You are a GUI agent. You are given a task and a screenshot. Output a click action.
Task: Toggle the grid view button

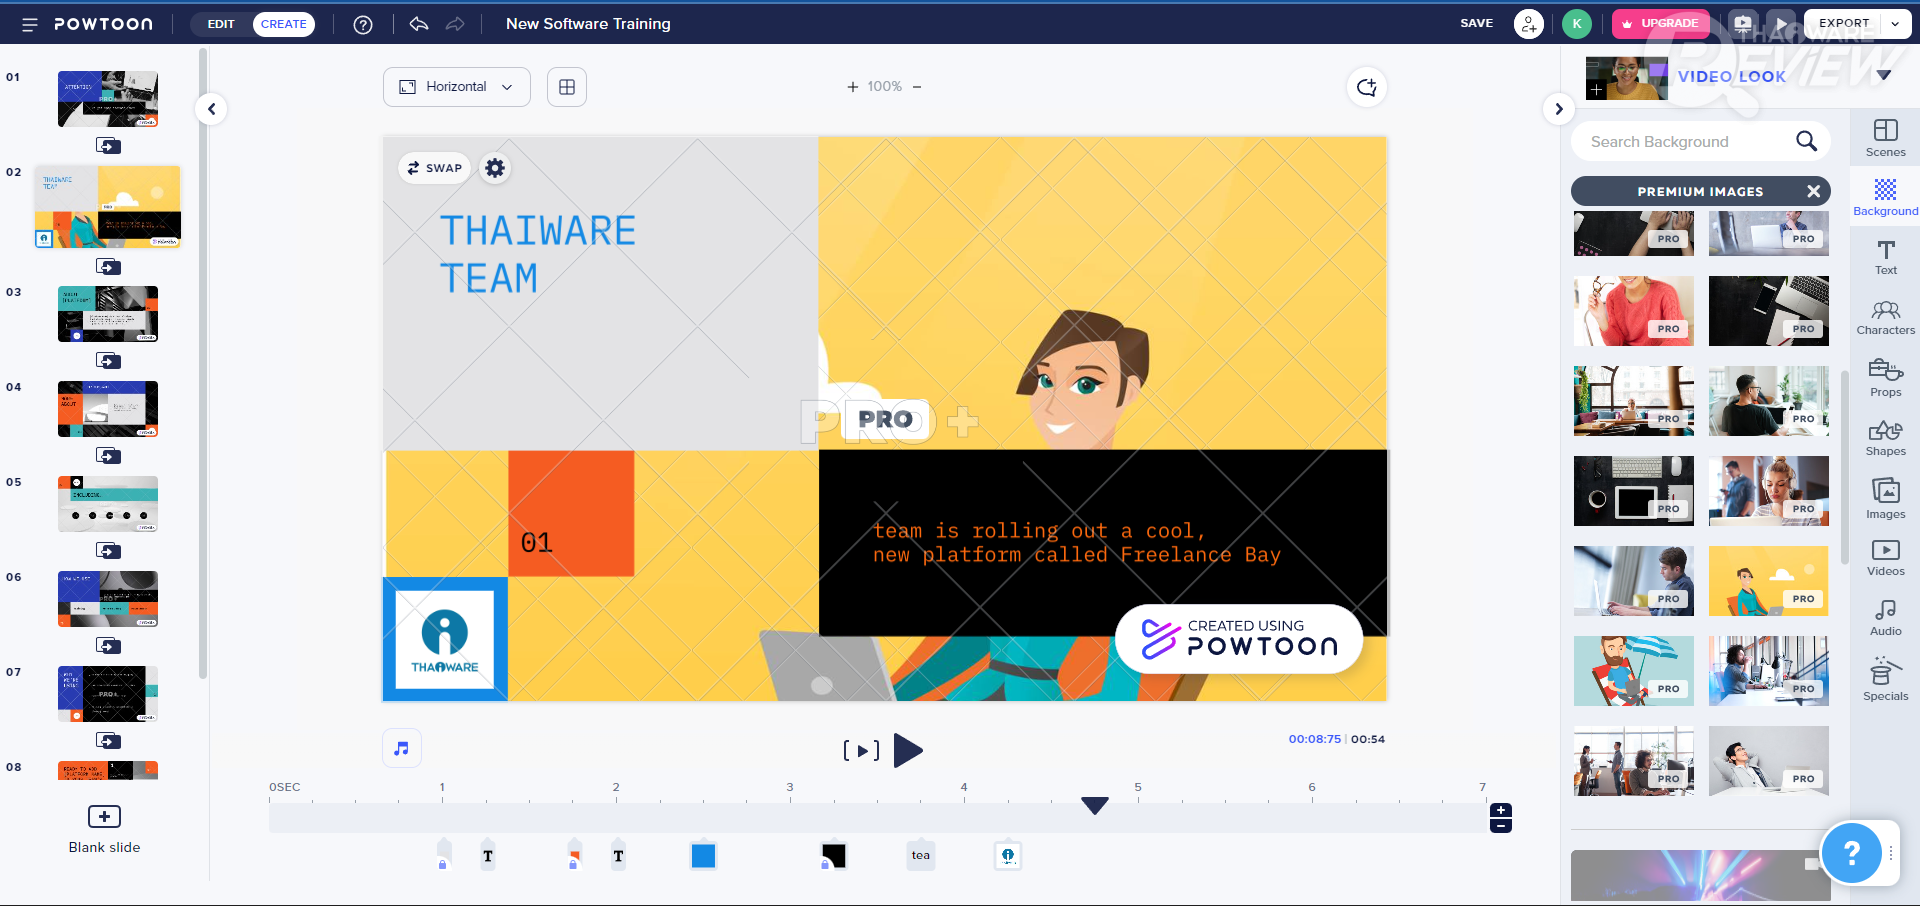[567, 87]
